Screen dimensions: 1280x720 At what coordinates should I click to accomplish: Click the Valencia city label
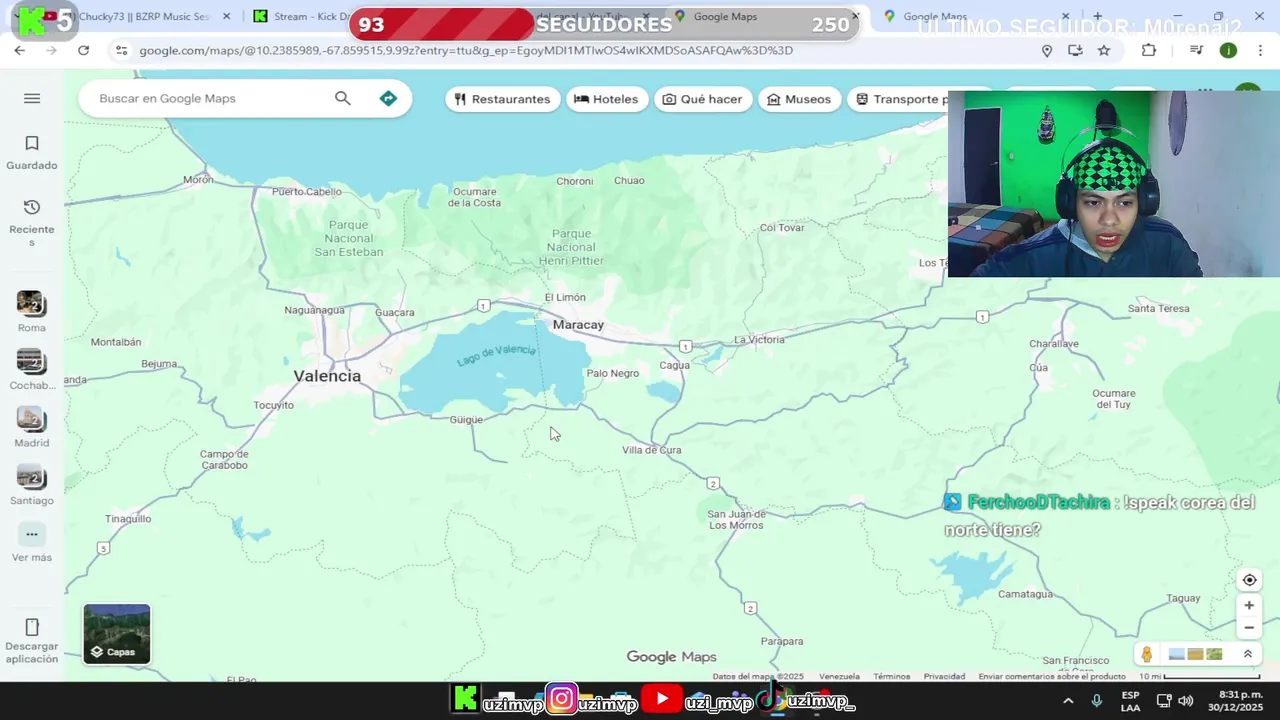point(327,376)
